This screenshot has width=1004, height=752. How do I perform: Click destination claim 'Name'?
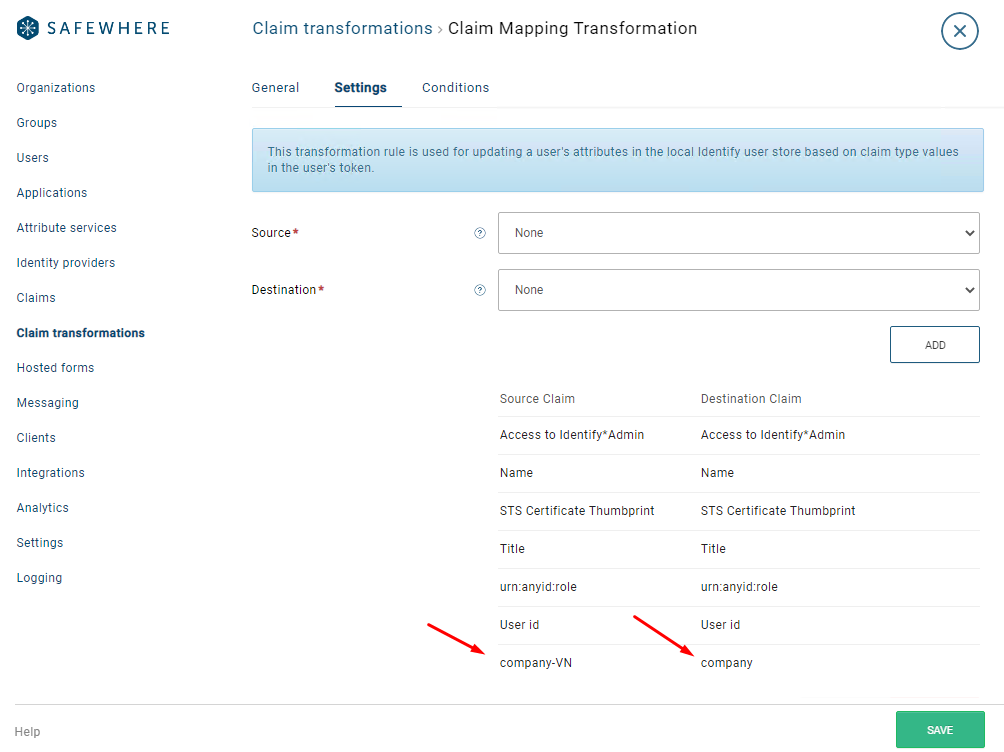[x=717, y=473]
